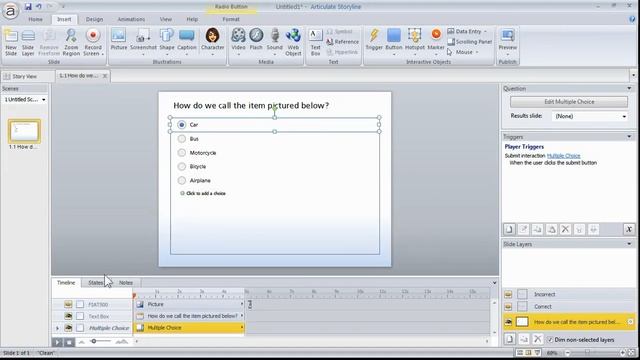Select the Correct slide layer

point(569,307)
